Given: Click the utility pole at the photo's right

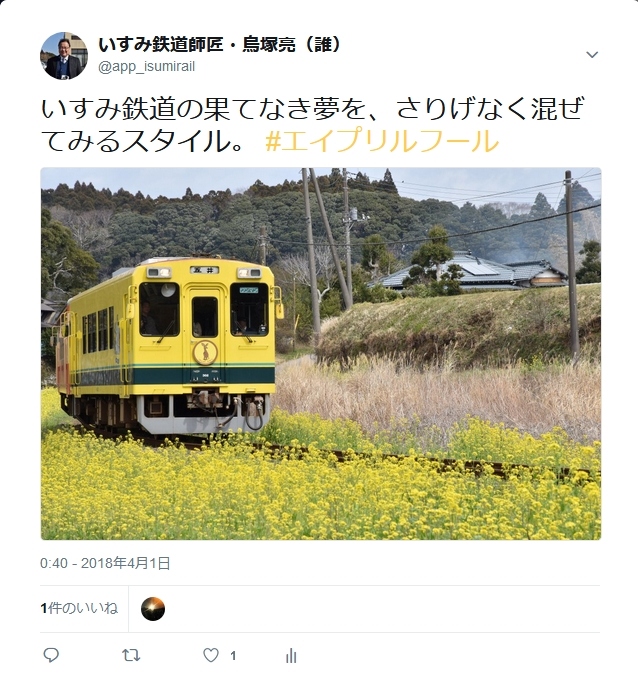Looking at the screenshot, I should coord(571,265).
